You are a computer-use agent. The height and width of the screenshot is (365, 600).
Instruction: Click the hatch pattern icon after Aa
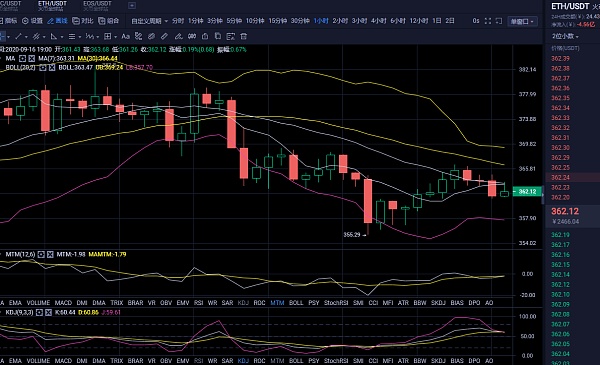(138, 36)
